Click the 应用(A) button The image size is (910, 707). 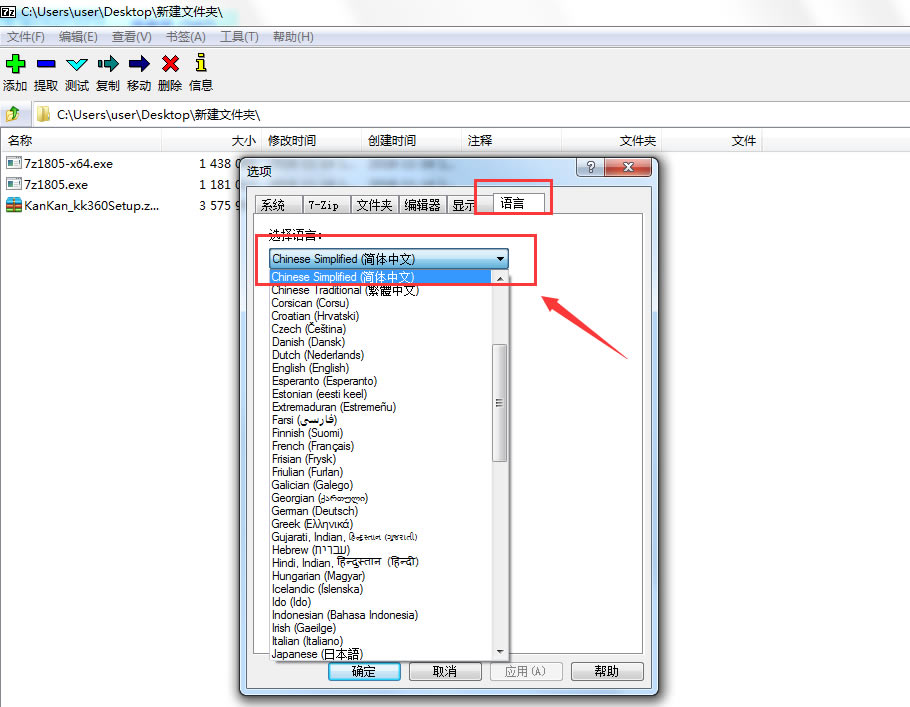coord(526,671)
